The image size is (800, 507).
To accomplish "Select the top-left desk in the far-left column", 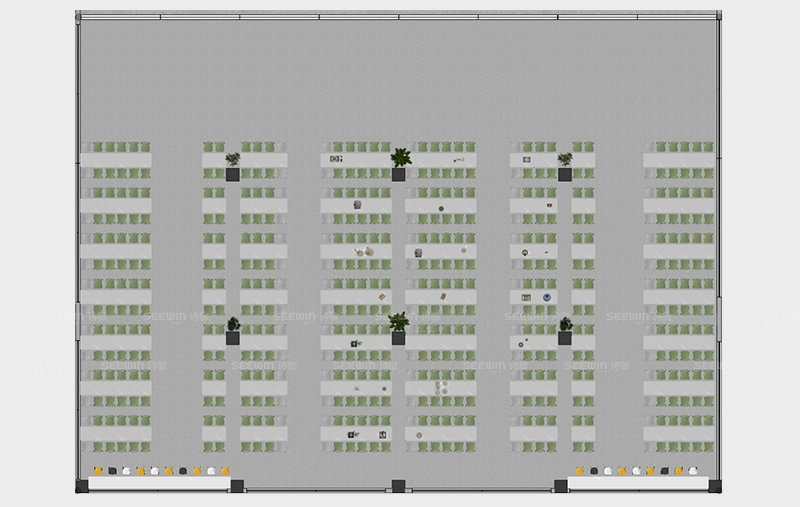I will pyautogui.click(x=116, y=160).
